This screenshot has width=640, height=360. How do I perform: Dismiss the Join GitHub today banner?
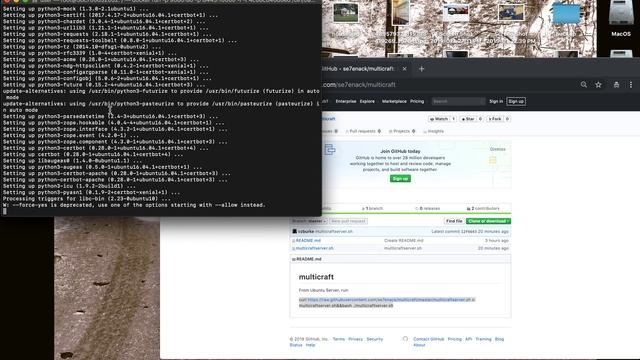(497, 149)
